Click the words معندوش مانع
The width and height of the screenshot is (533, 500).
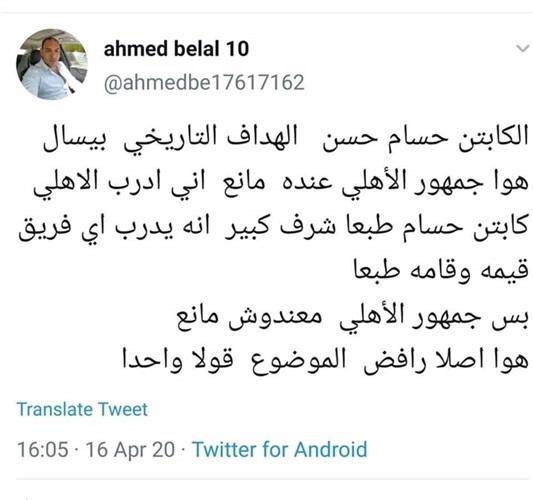pyautogui.click(x=249, y=317)
